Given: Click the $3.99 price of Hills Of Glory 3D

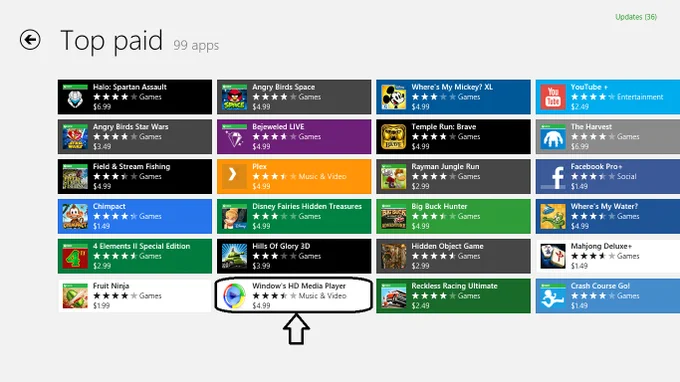Looking at the screenshot, I should pyautogui.click(x=261, y=266).
